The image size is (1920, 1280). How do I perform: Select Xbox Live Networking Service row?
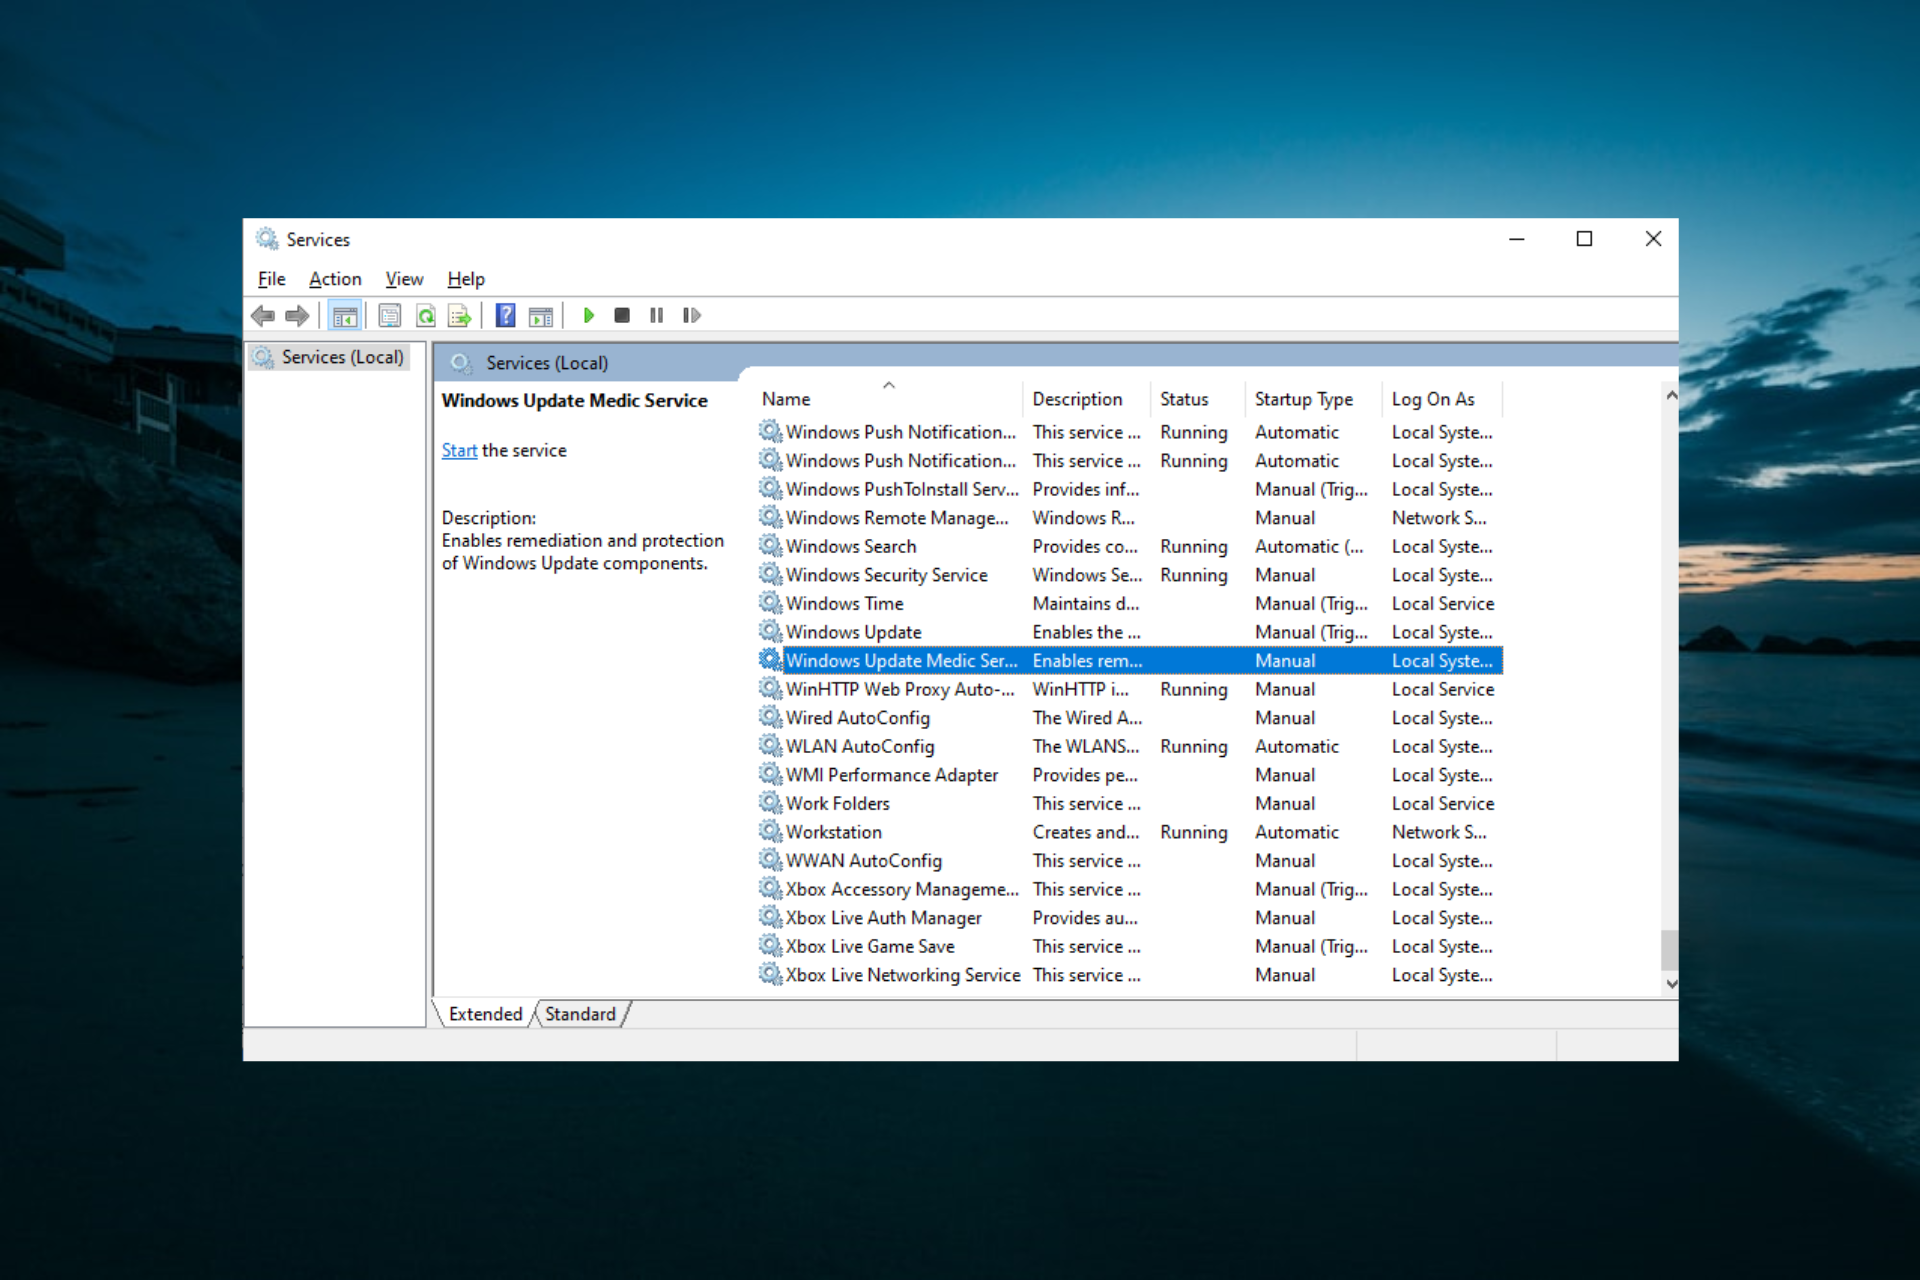click(x=1130, y=975)
